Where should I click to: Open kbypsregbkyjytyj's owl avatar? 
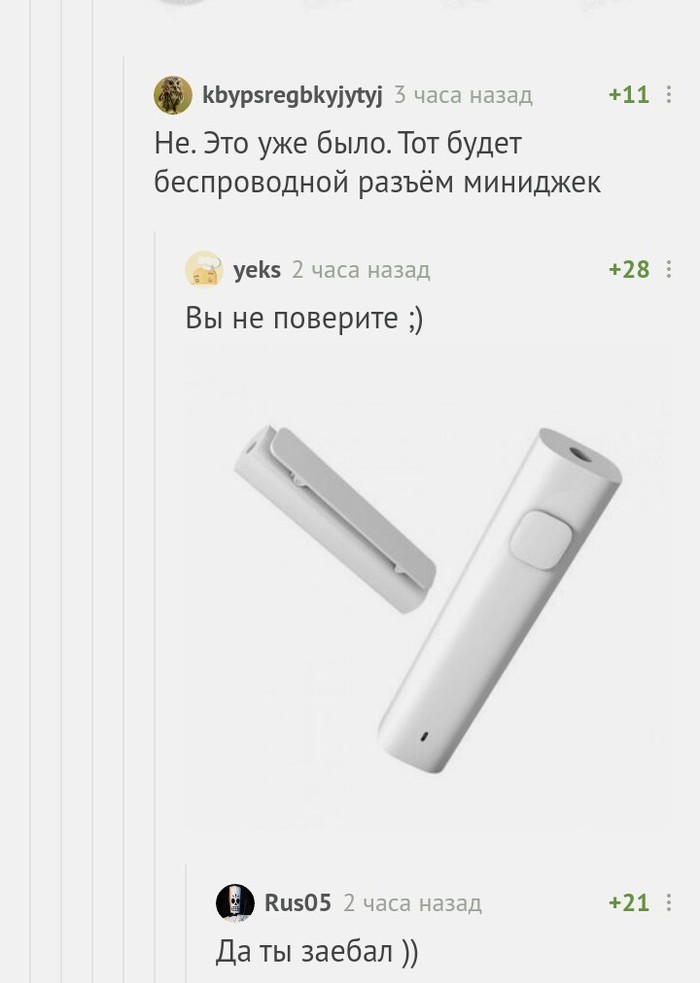click(x=173, y=95)
